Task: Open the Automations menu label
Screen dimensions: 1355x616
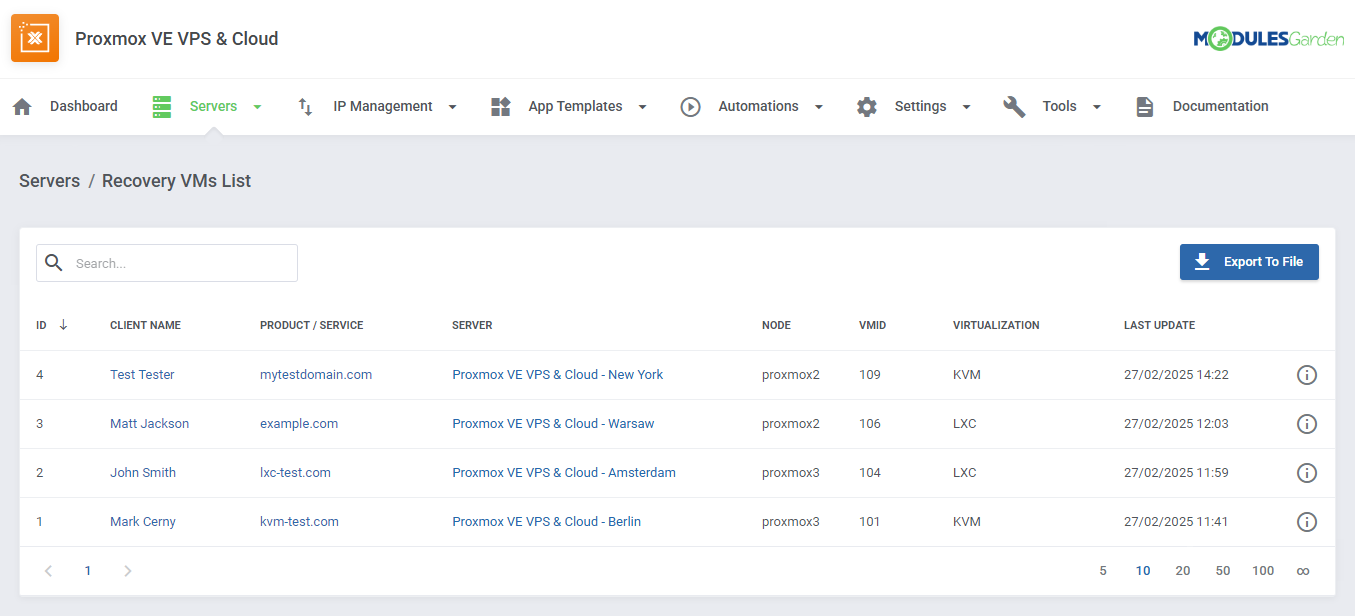Action: coord(758,107)
